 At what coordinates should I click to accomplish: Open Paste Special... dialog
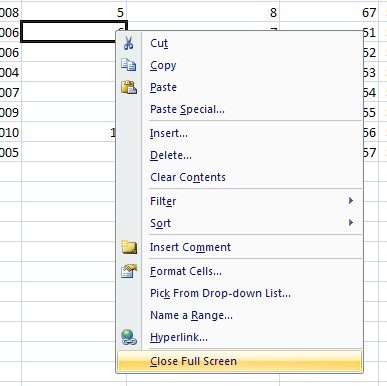click(239, 109)
